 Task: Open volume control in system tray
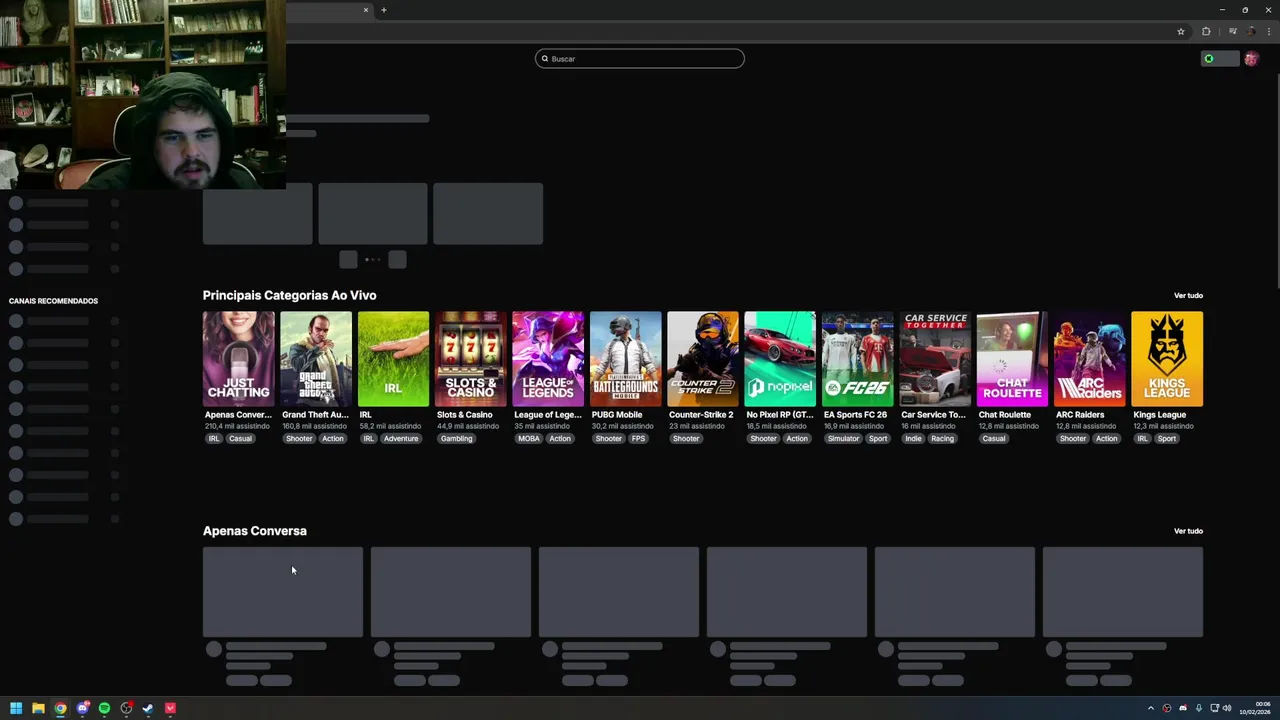click(x=1227, y=709)
